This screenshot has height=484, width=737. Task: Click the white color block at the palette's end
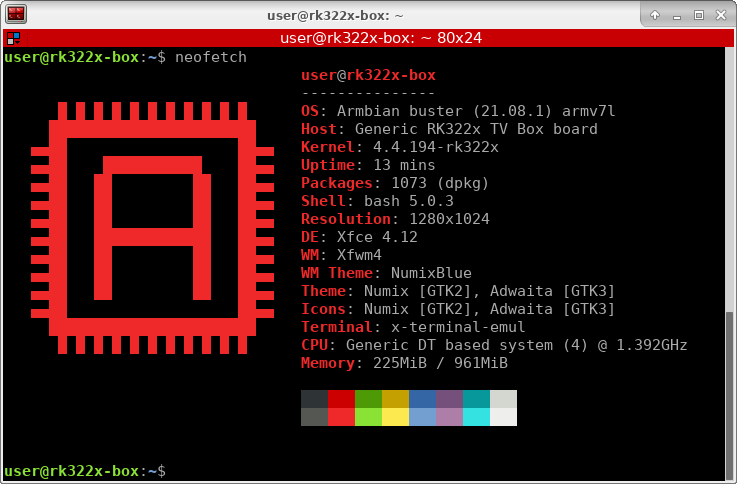point(503,417)
